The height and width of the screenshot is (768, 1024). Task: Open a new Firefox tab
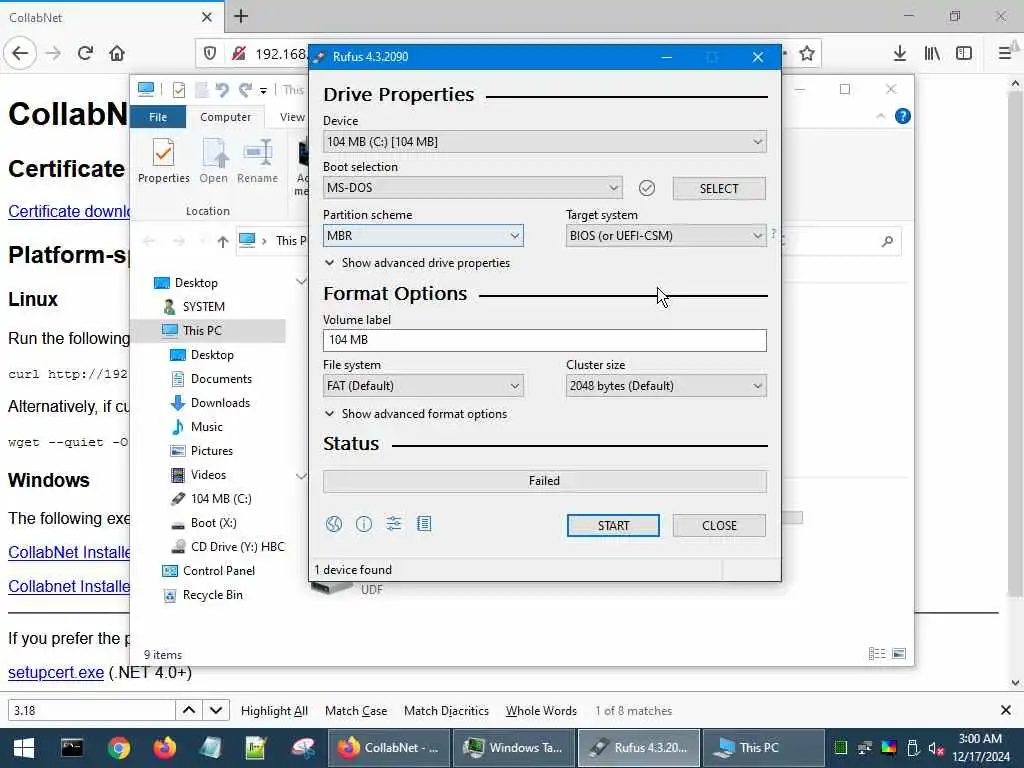tap(241, 16)
